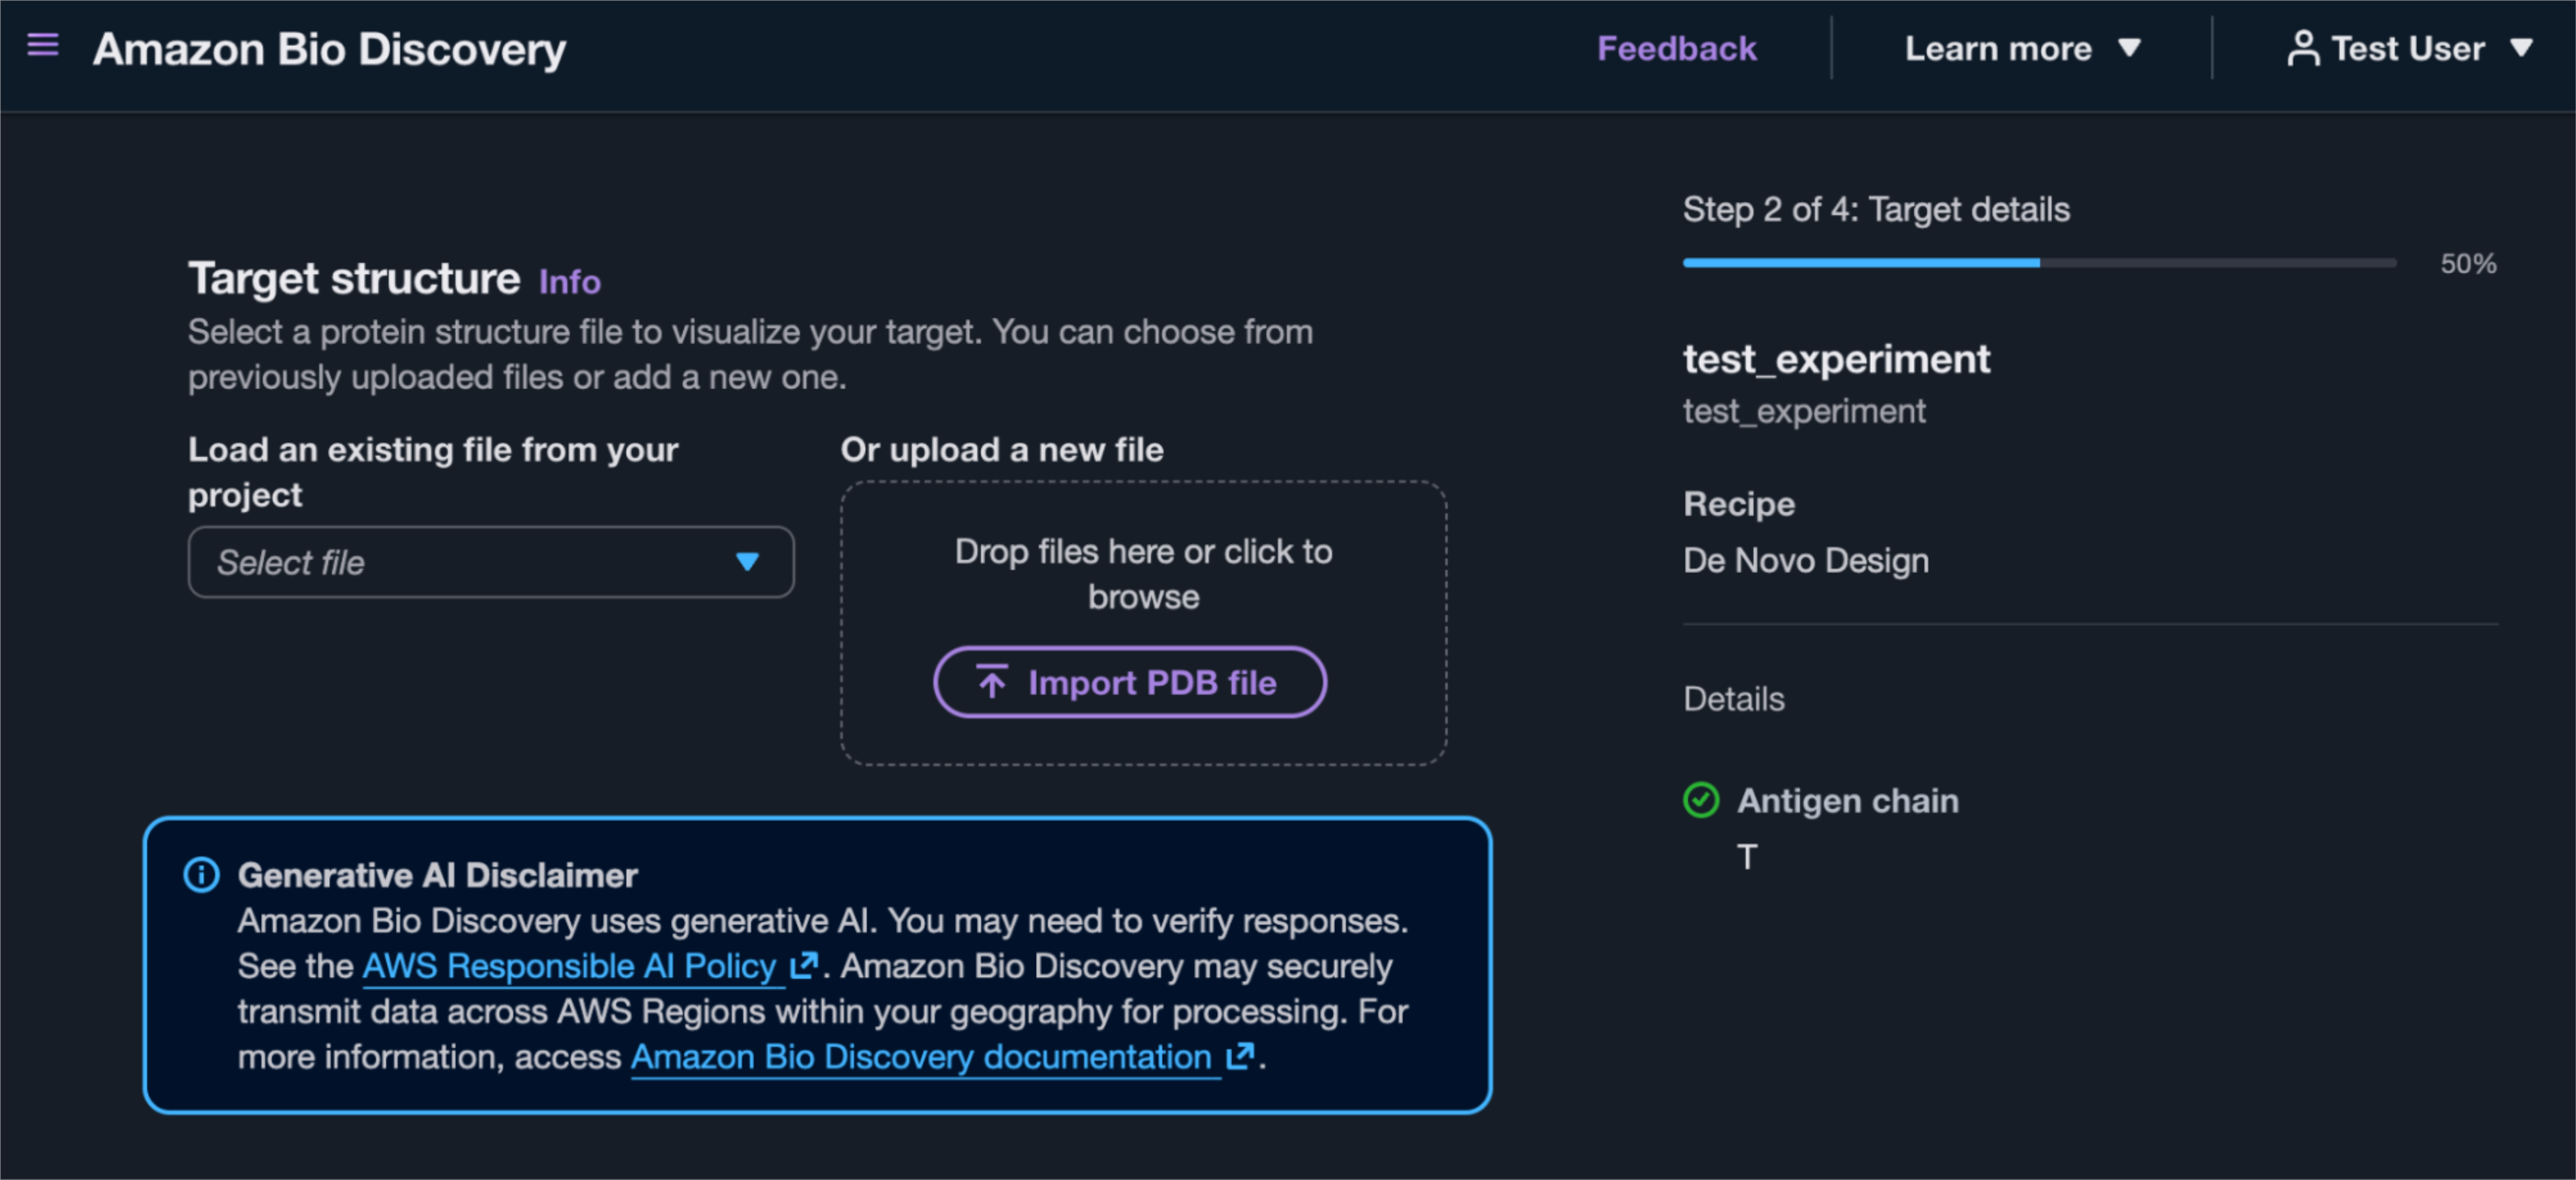Viewport: 2576px width, 1180px height.
Task: Click the Generative AI Disclaimer heading
Action: click(437, 875)
